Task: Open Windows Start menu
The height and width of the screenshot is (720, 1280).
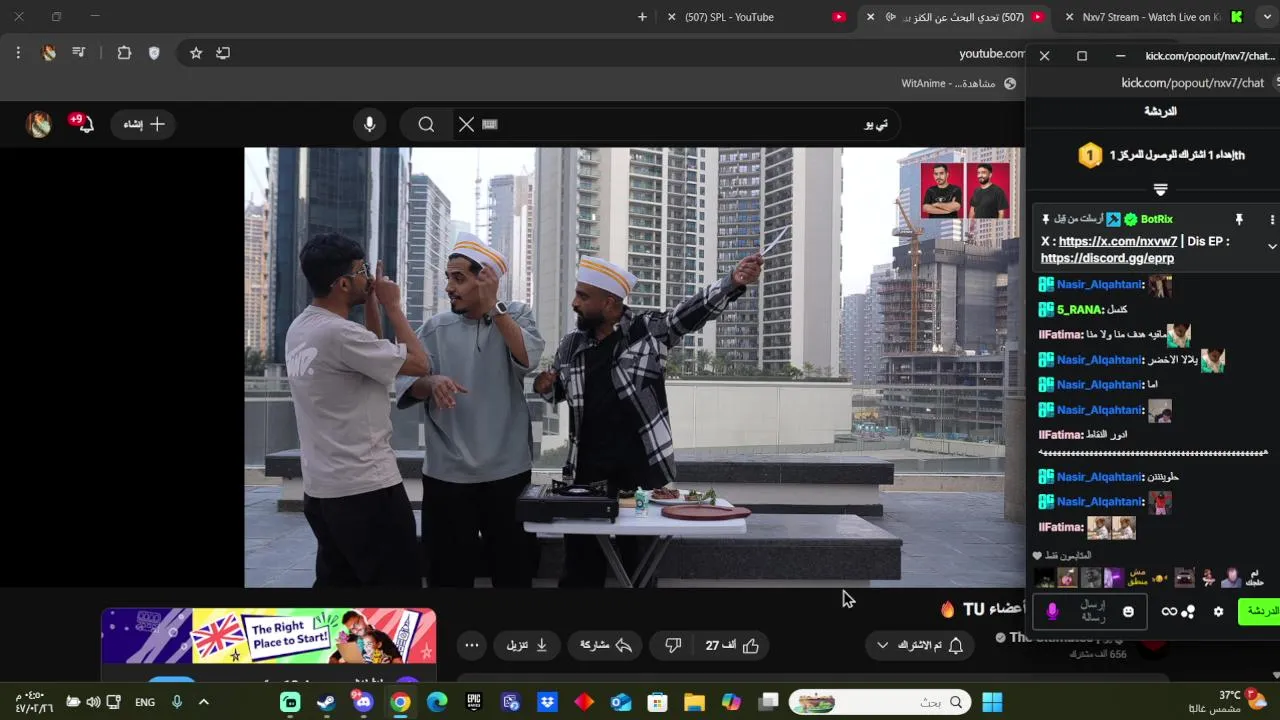Action: (992, 702)
